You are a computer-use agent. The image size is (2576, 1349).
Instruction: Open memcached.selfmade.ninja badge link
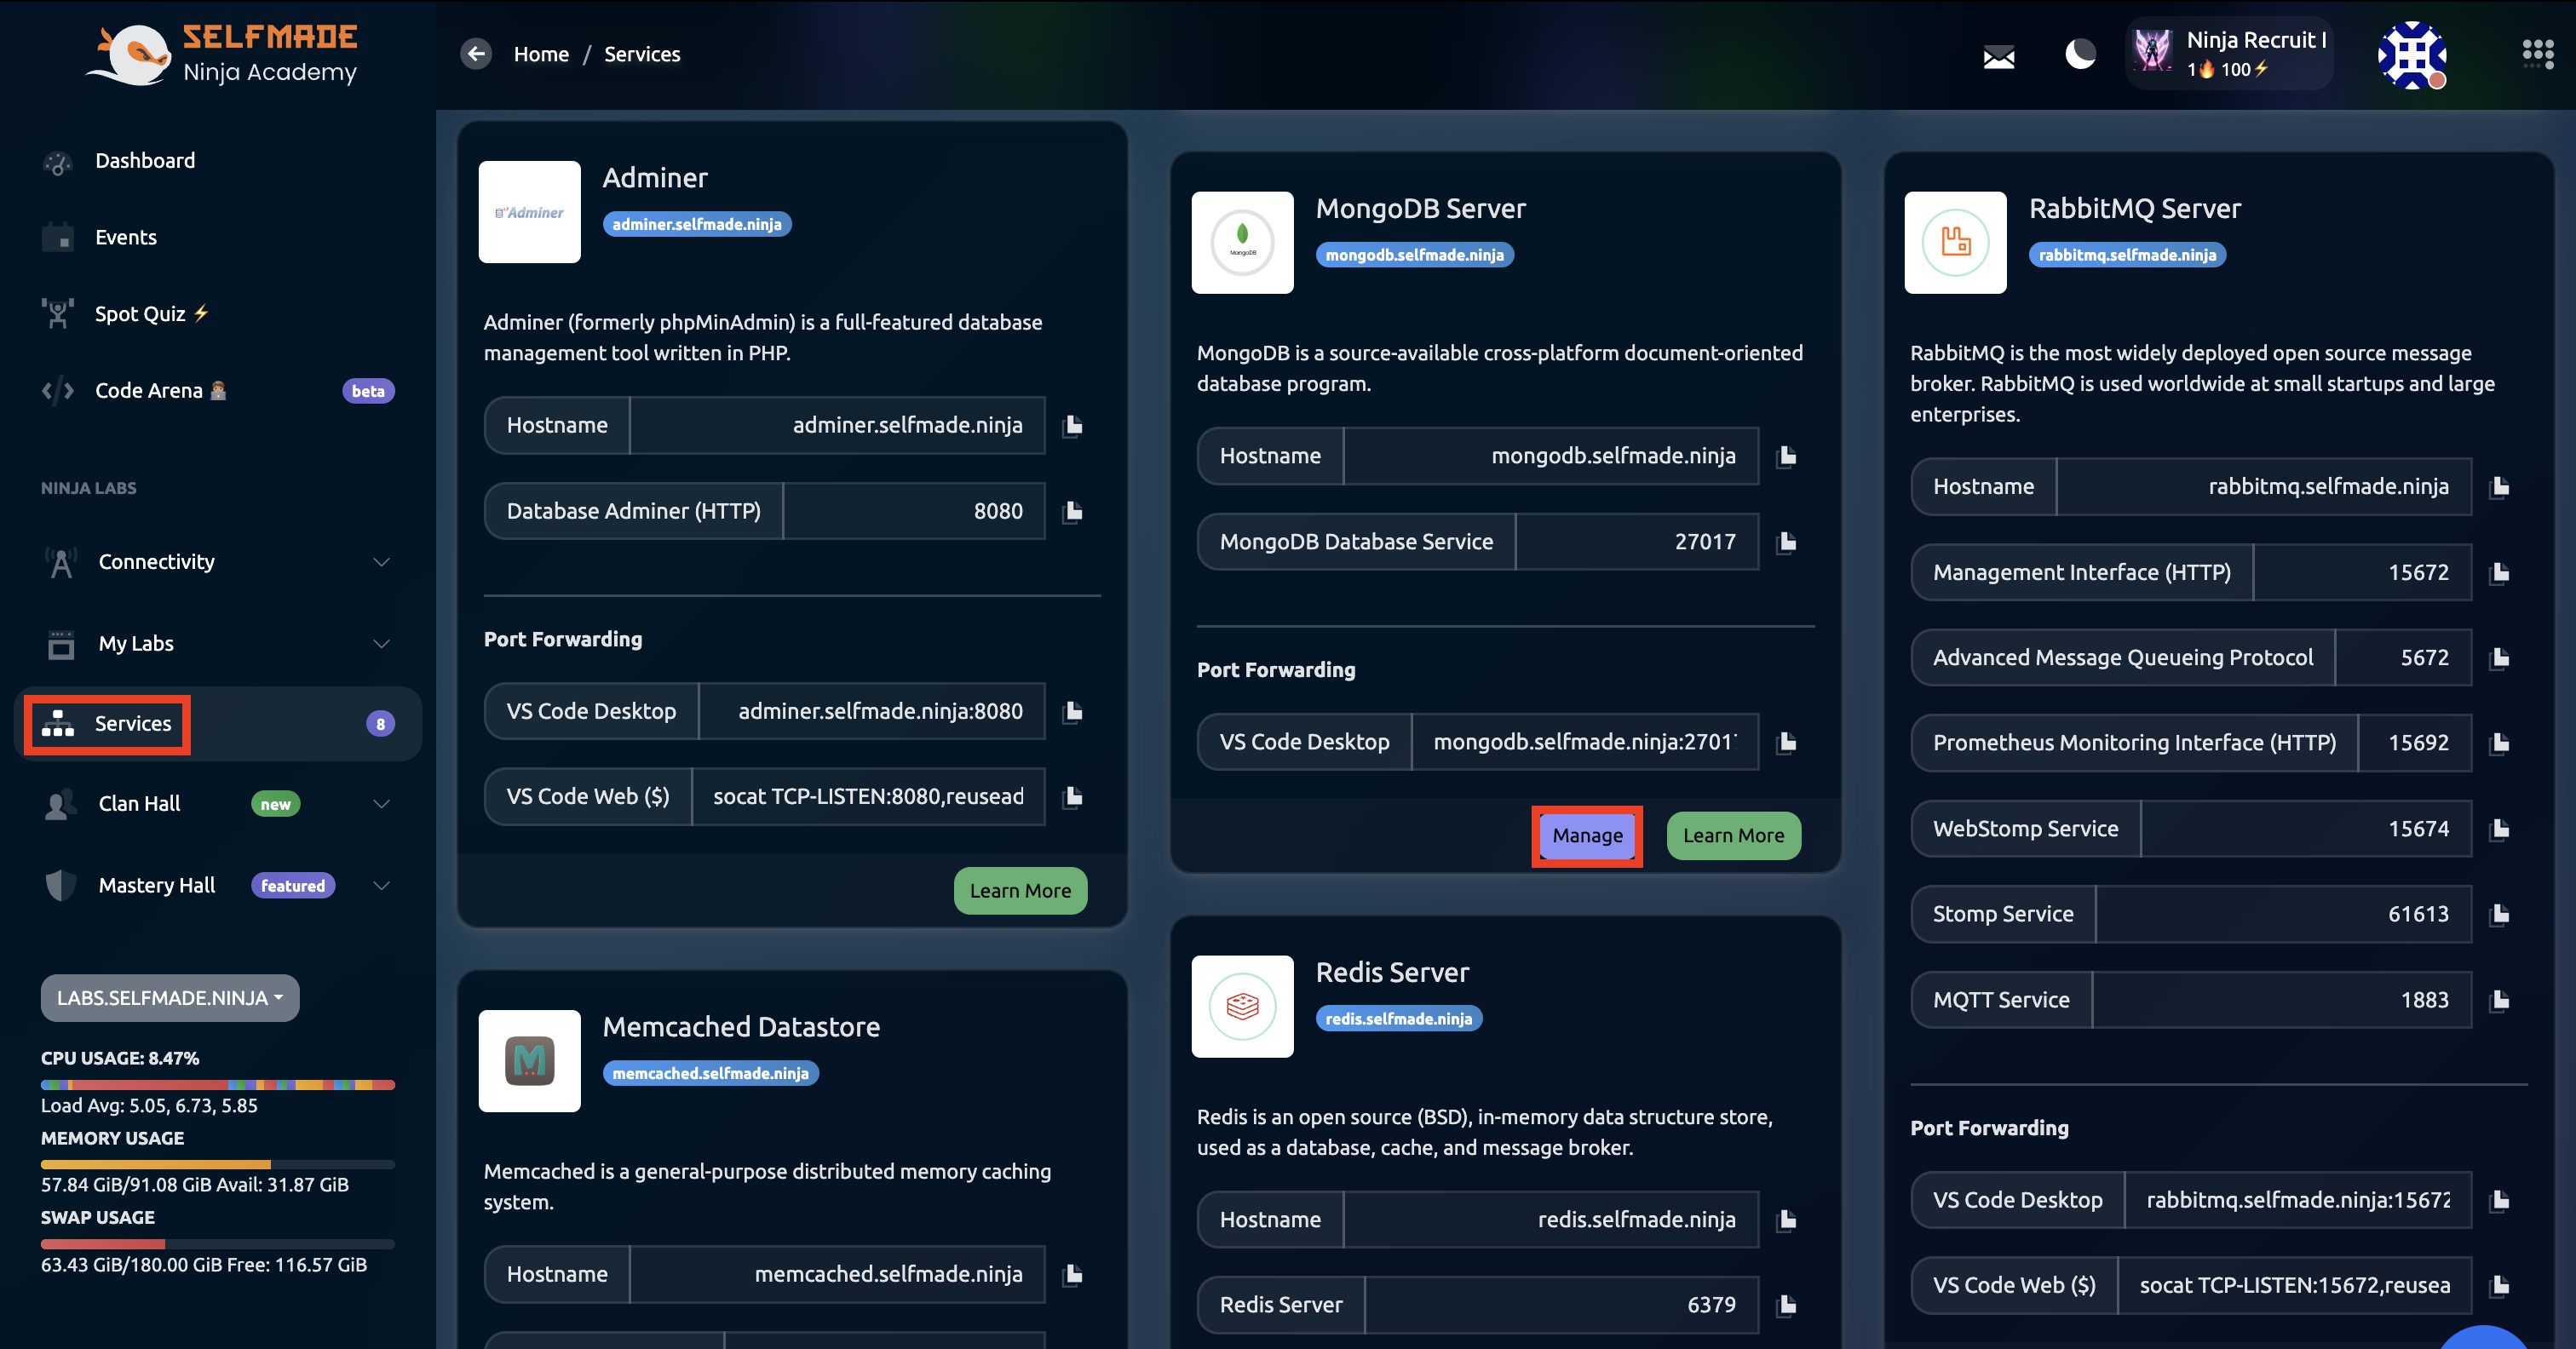tap(710, 1073)
